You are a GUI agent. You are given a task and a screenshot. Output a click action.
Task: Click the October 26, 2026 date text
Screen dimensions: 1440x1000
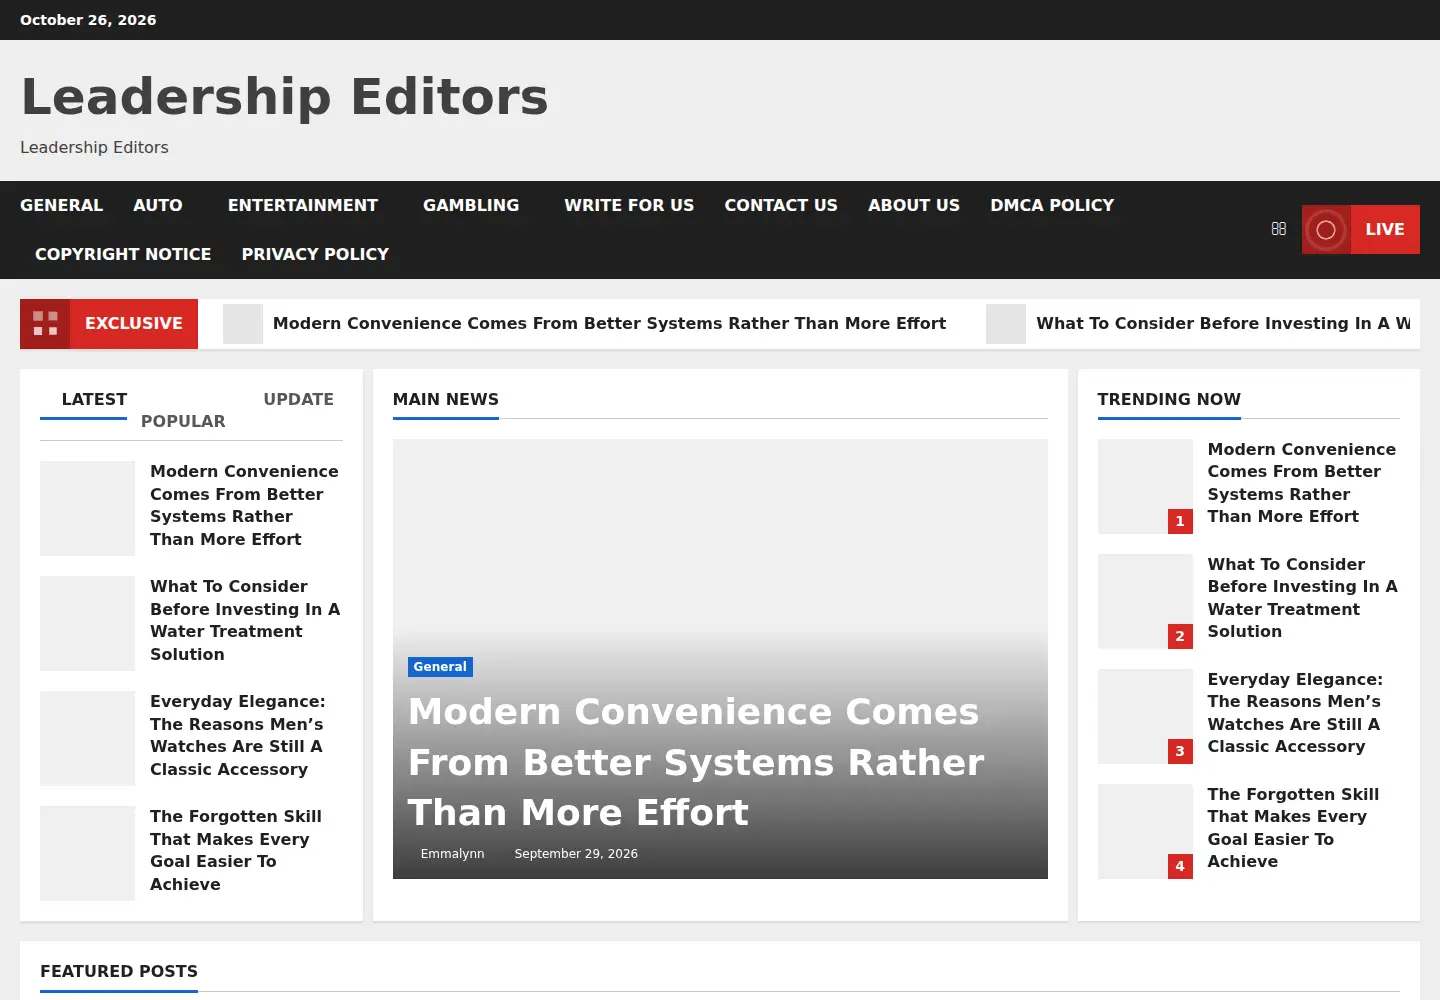(x=88, y=20)
